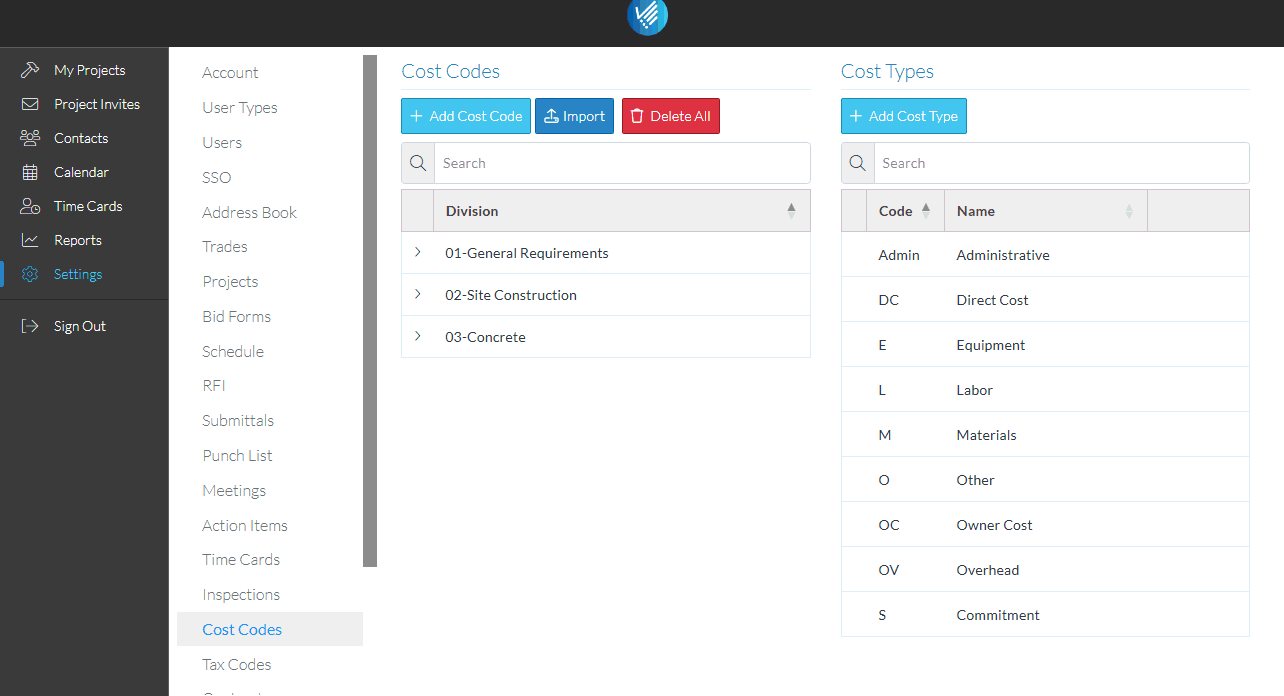Click the Settings gear icon
The width and height of the screenshot is (1284, 696).
30,274
